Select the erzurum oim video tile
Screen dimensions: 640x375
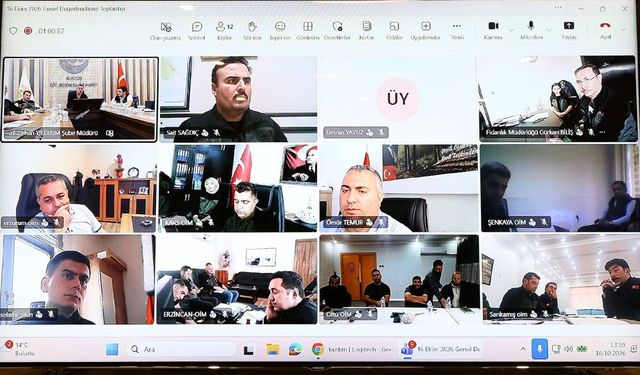pyautogui.click(x=78, y=189)
